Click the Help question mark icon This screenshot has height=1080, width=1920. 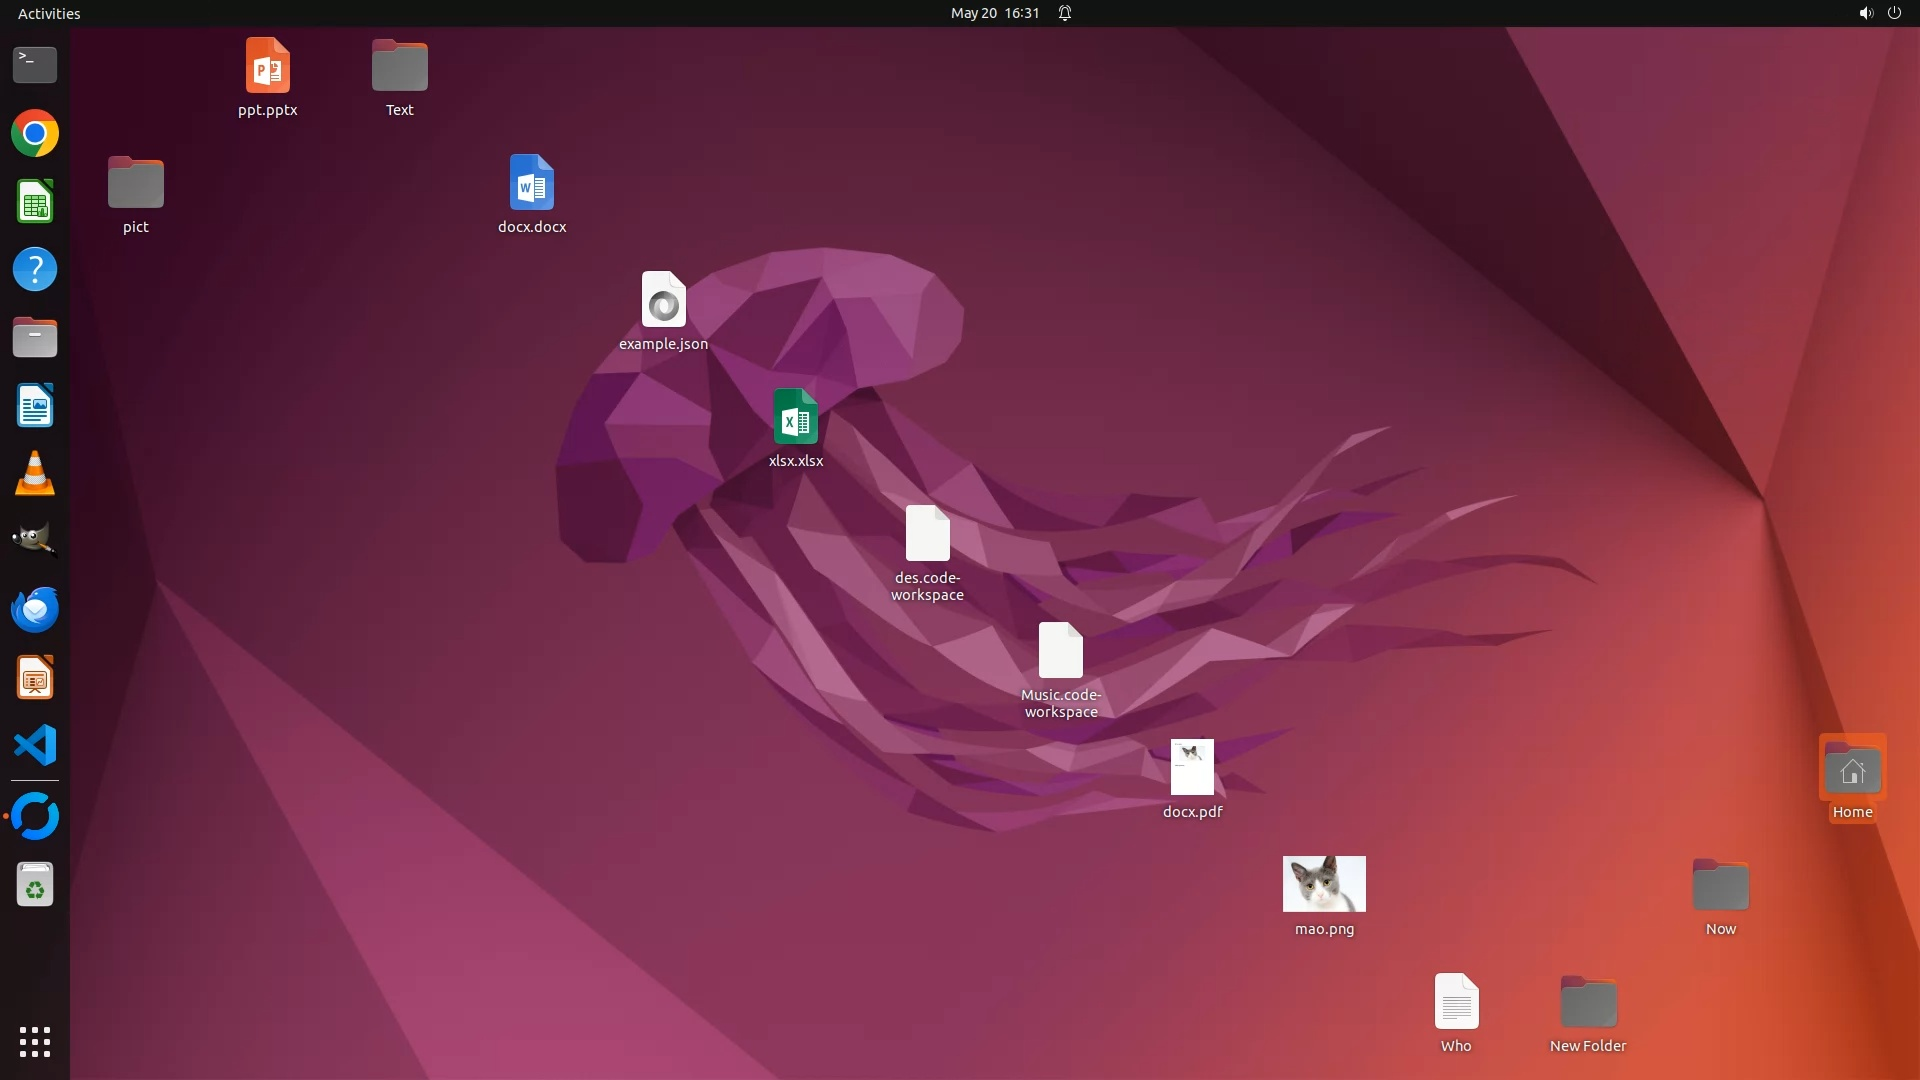point(35,270)
